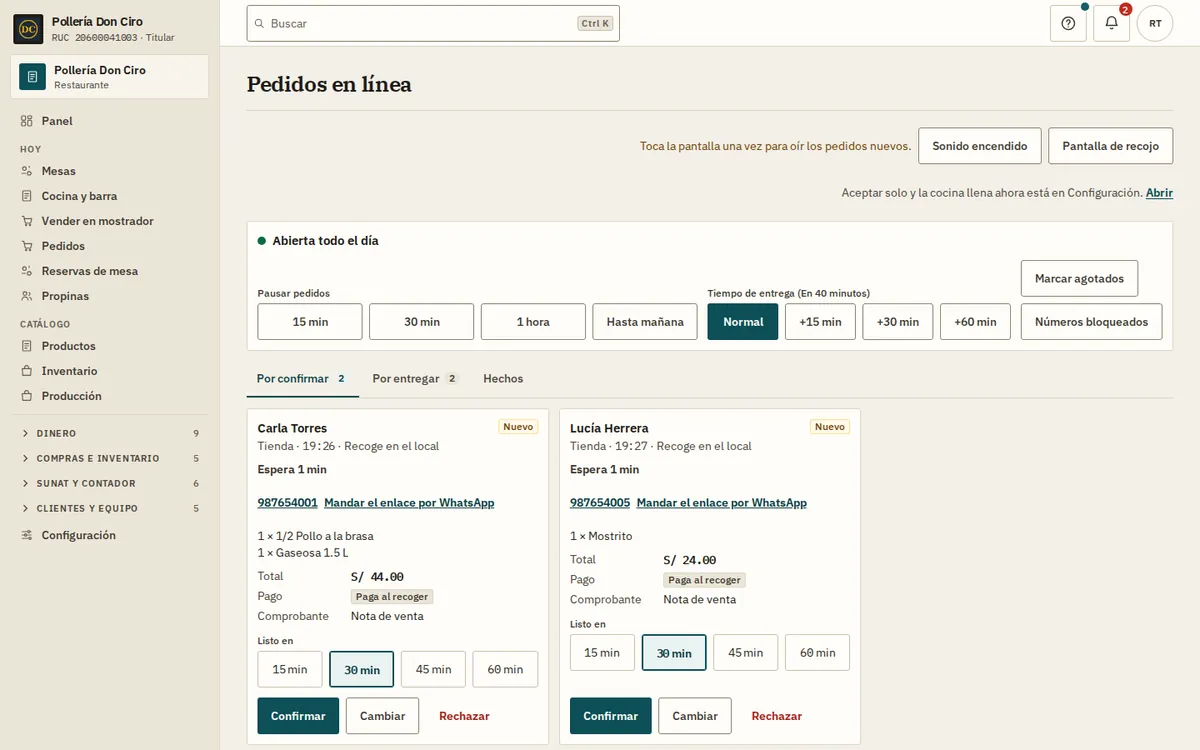Click the Producción icon
This screenshot has height=750, width=1200.
(x=27, y=396)
